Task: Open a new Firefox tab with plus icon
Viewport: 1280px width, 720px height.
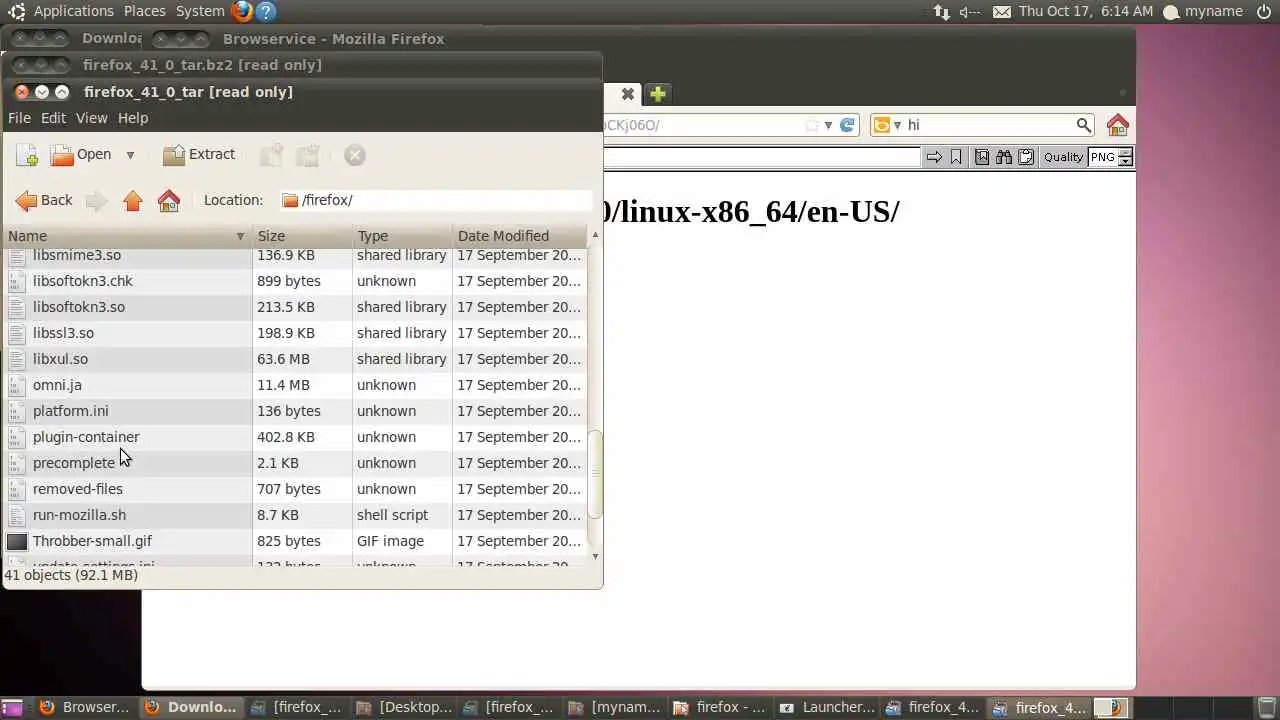Action: click(657, 94)
